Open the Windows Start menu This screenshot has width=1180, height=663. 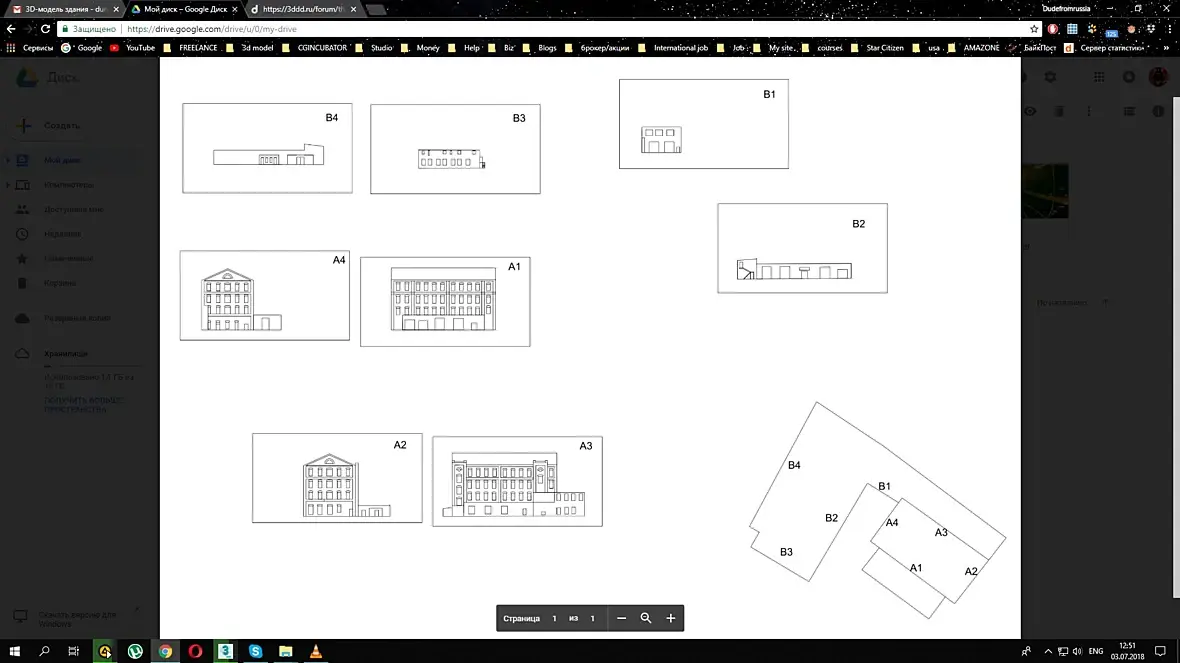(14, 651)
